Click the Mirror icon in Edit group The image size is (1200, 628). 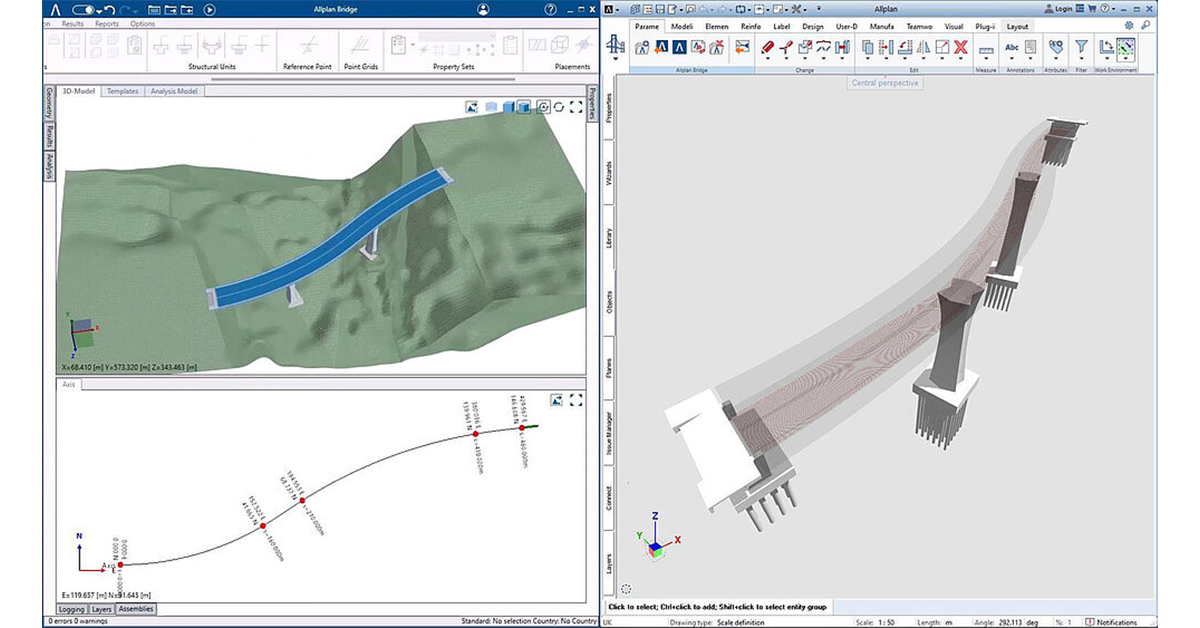(x=923, y=46)
